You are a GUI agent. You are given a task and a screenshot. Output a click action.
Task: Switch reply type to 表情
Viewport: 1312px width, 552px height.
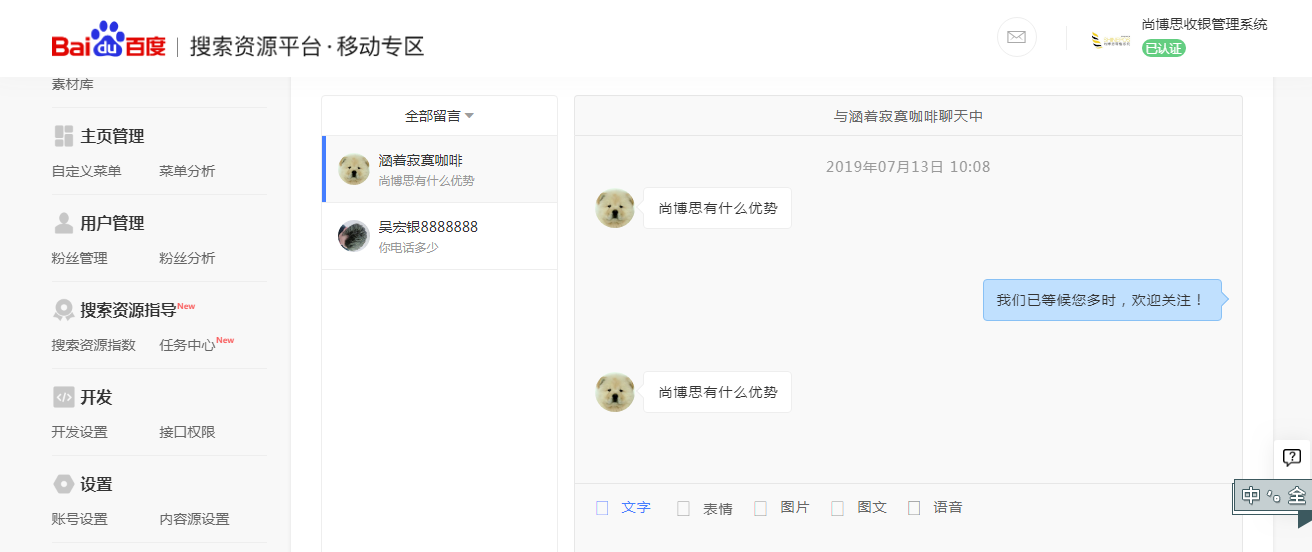click(x=718, y=508)
